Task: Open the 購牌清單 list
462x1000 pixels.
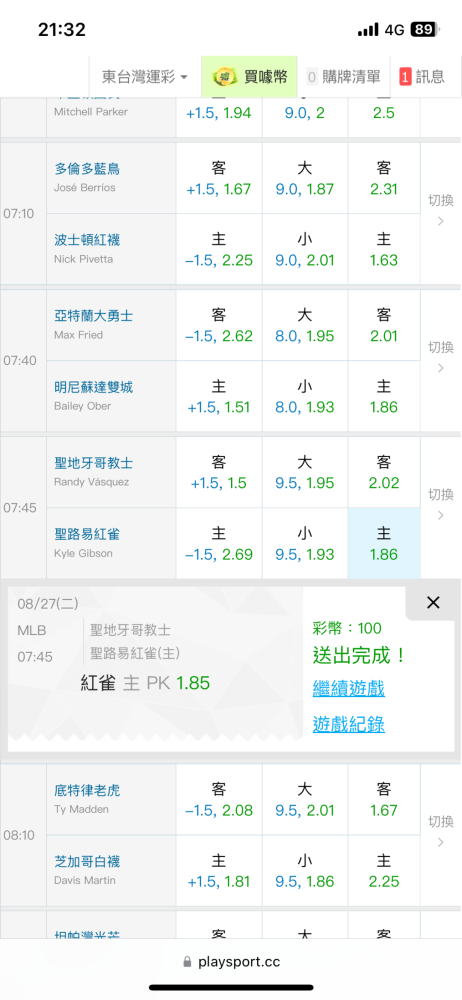Action: 344,77
